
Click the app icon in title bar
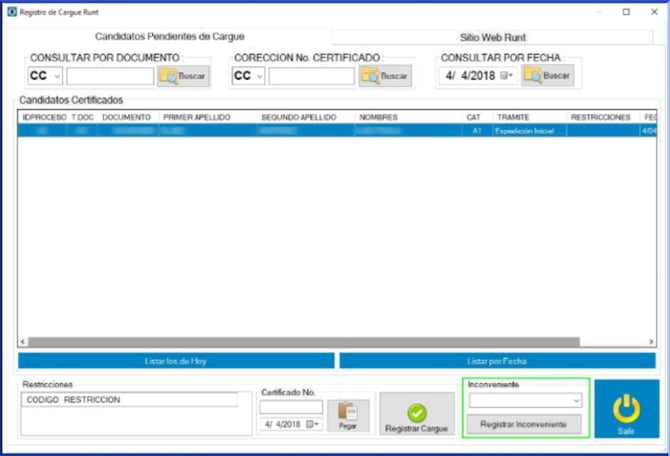point(12,12)
